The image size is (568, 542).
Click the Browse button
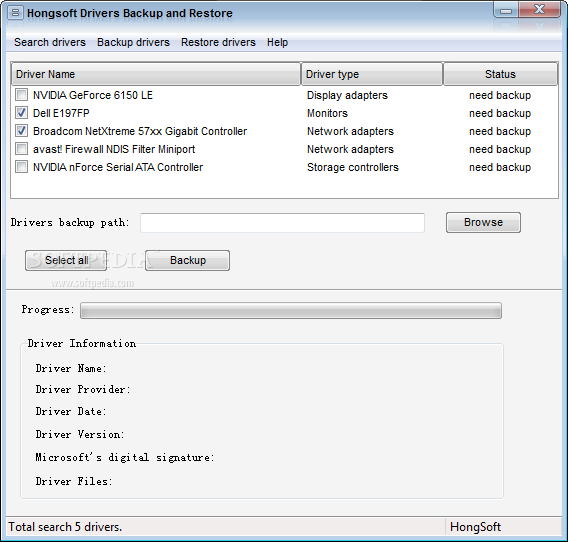(x=483, y=222)
